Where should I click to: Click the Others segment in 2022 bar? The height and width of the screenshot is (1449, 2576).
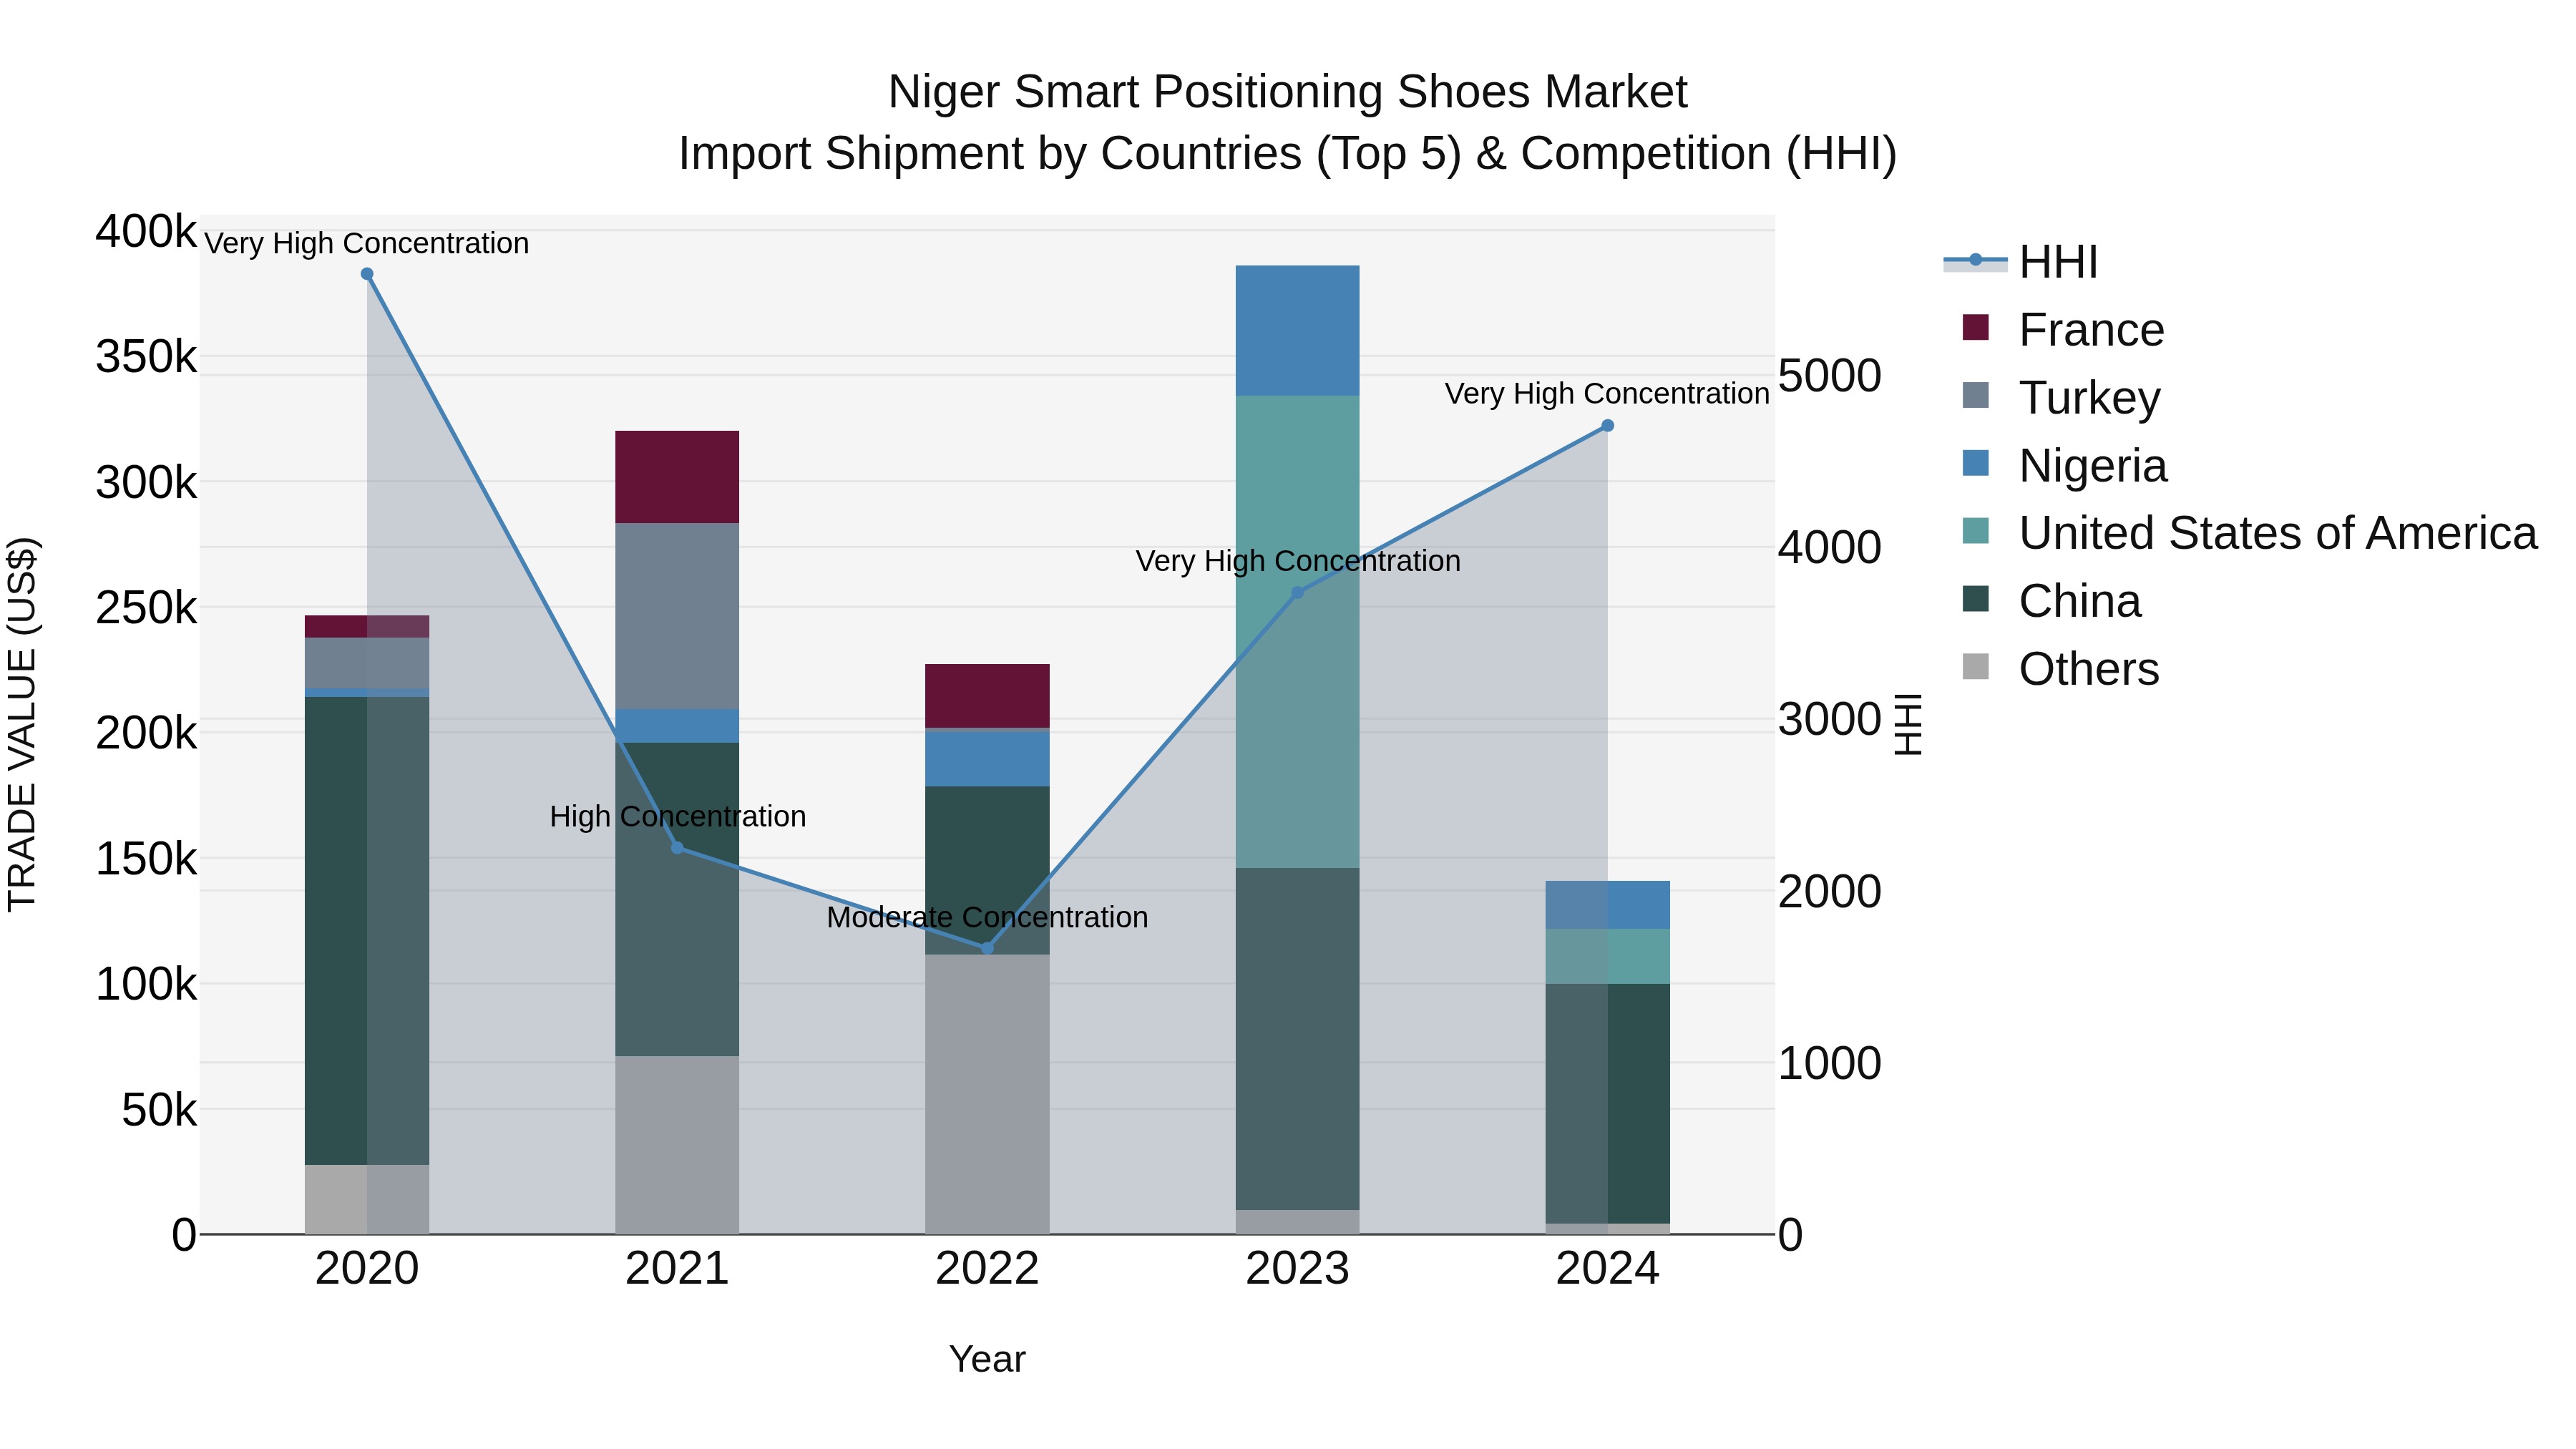987,1094
